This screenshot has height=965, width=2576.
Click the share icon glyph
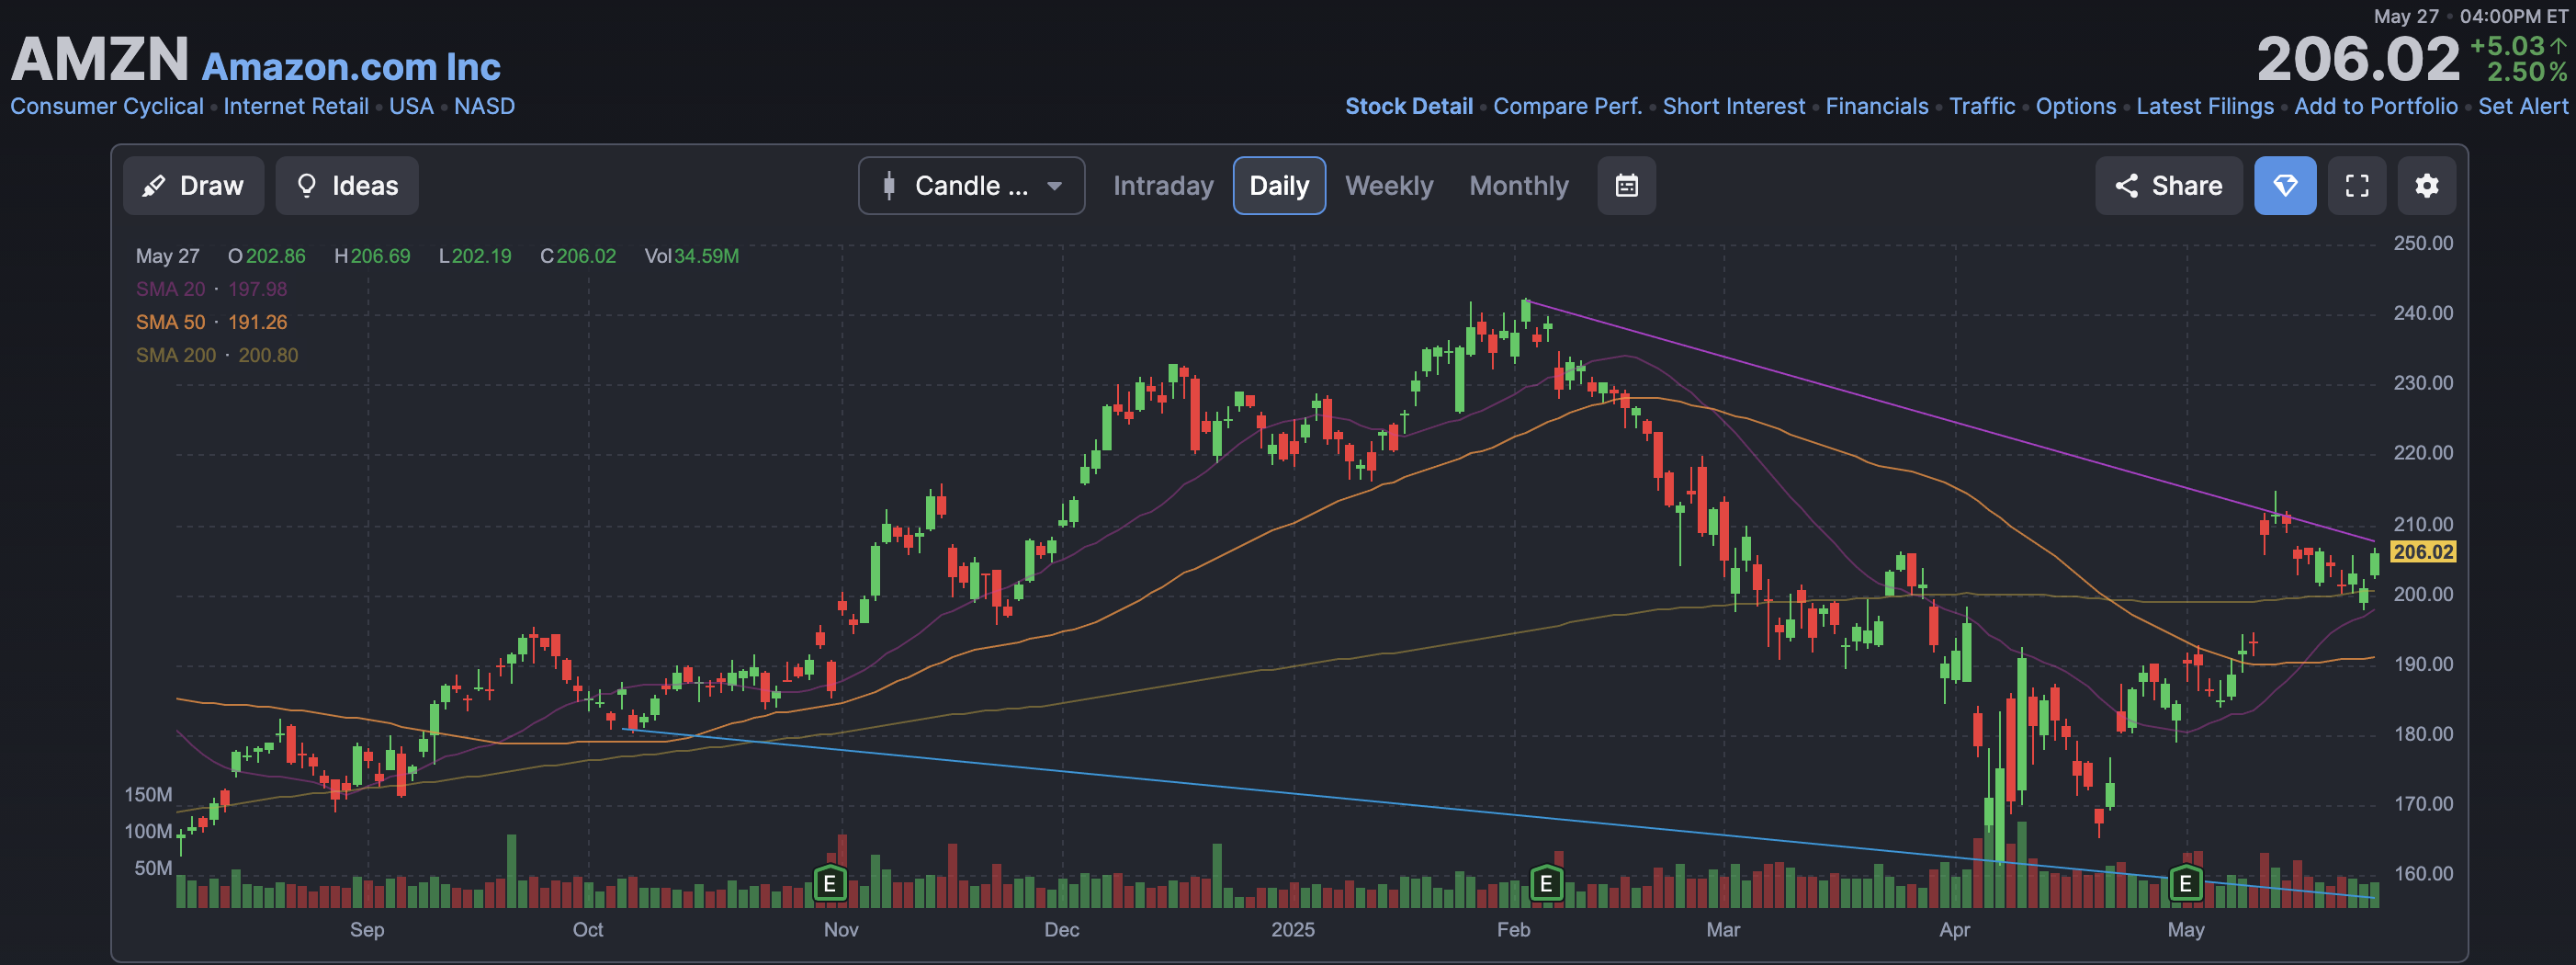pos(2126,186)
